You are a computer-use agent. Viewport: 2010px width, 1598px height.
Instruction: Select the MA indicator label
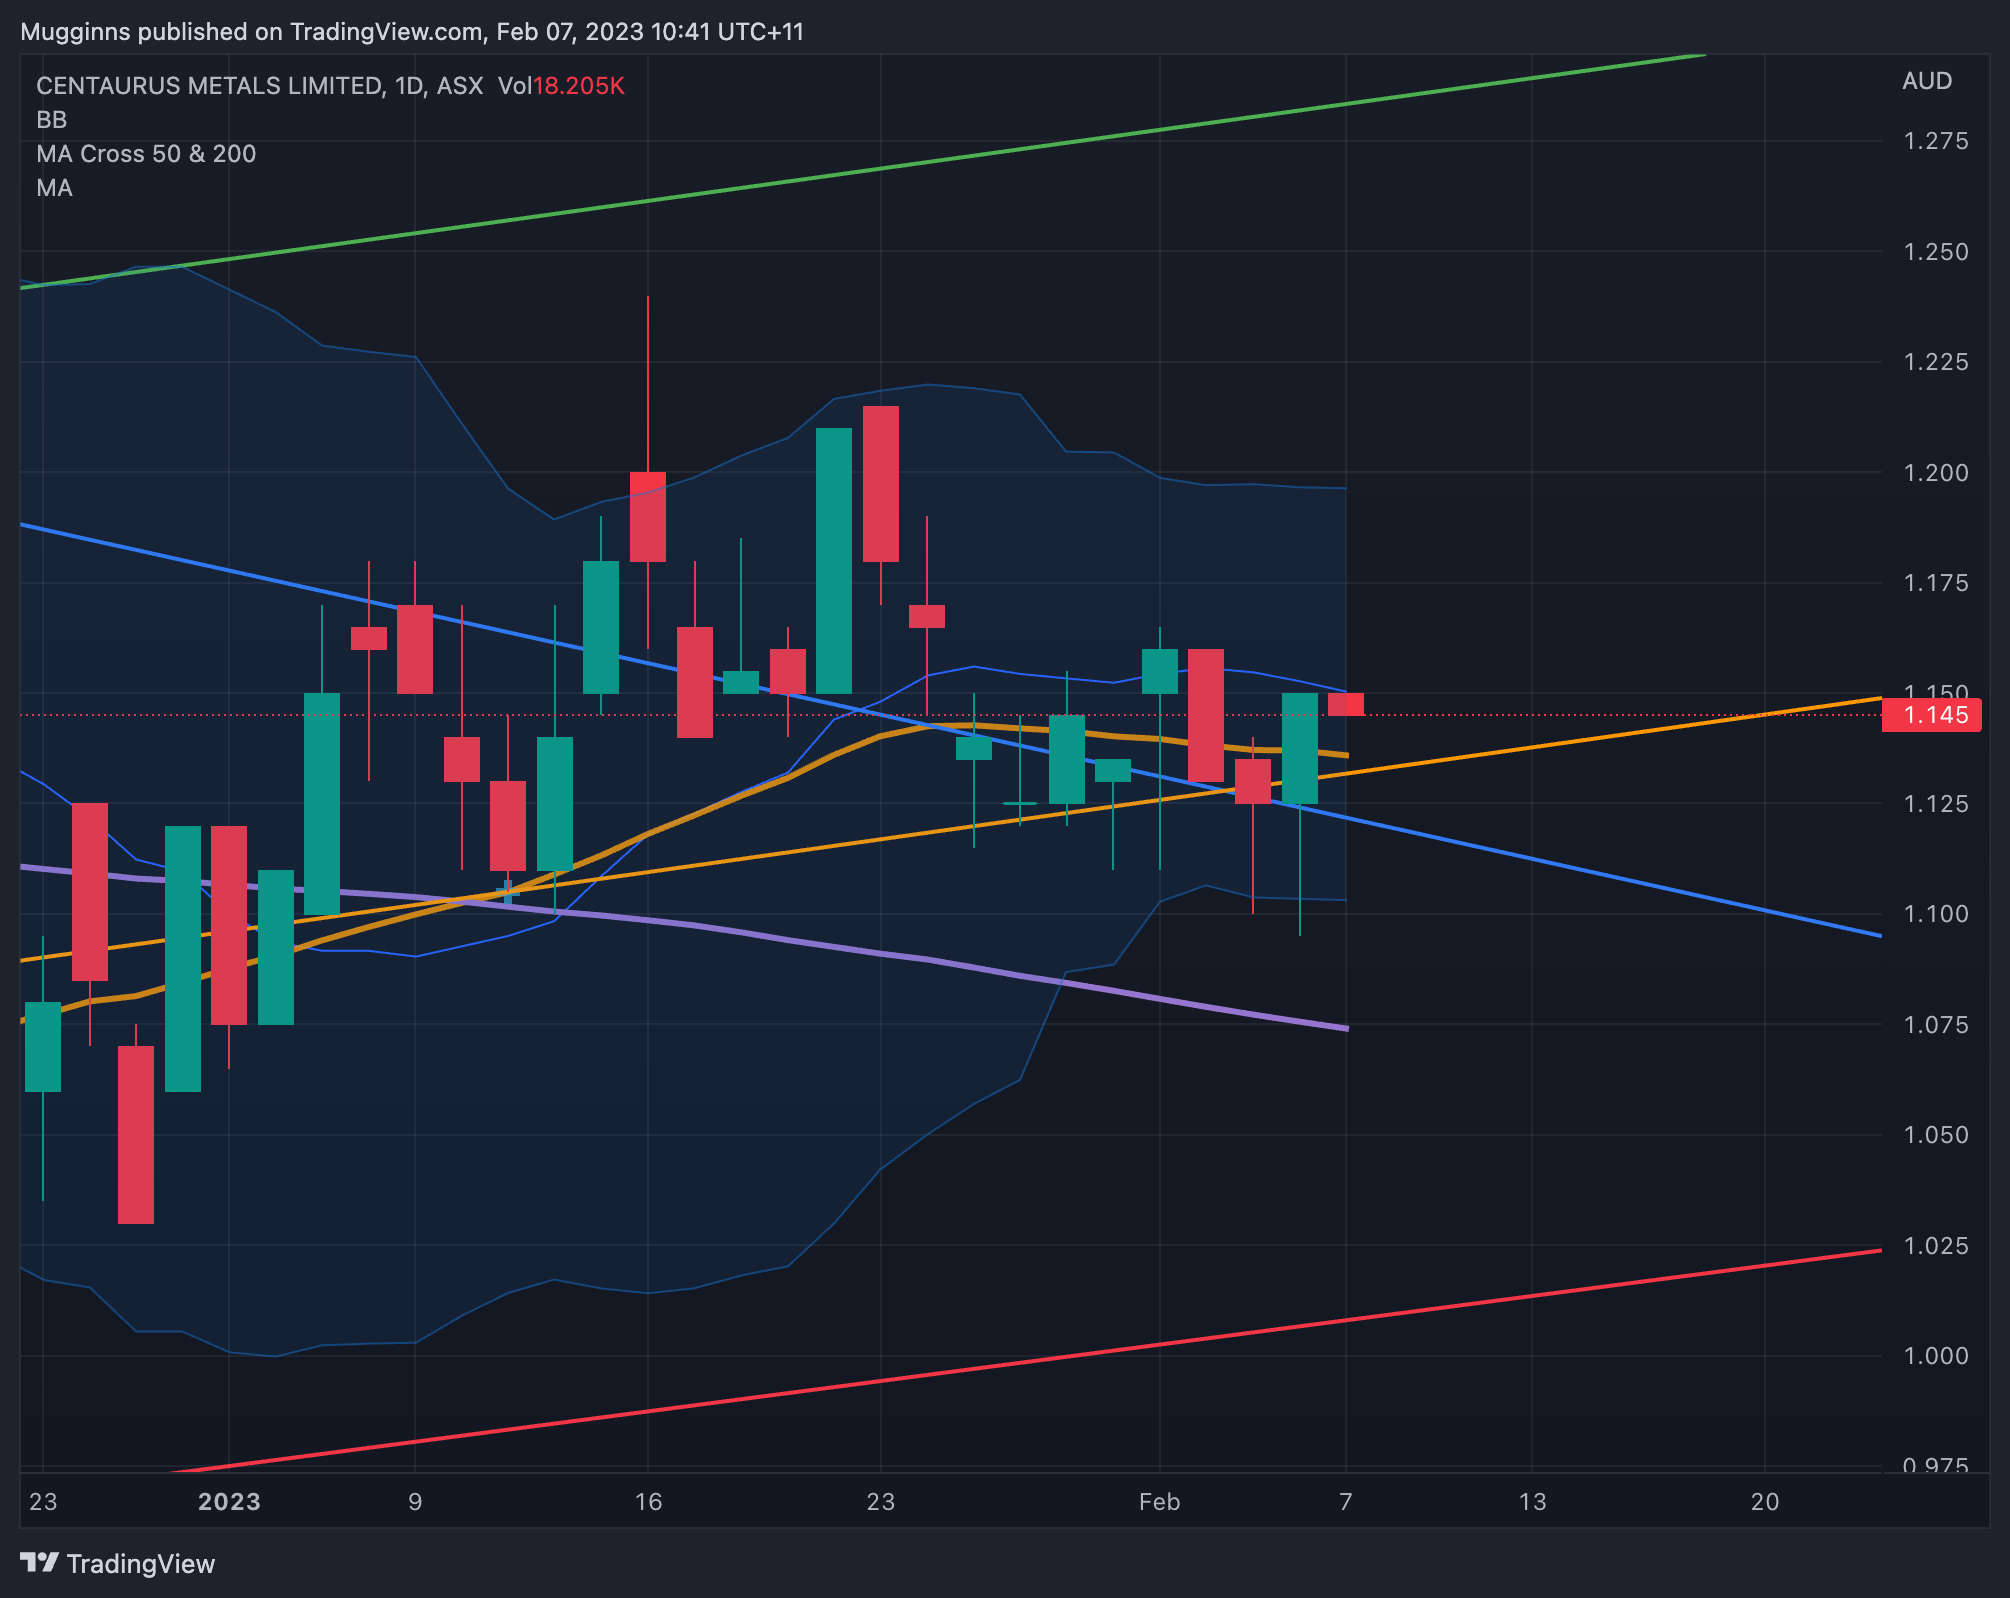pos(54,188)
